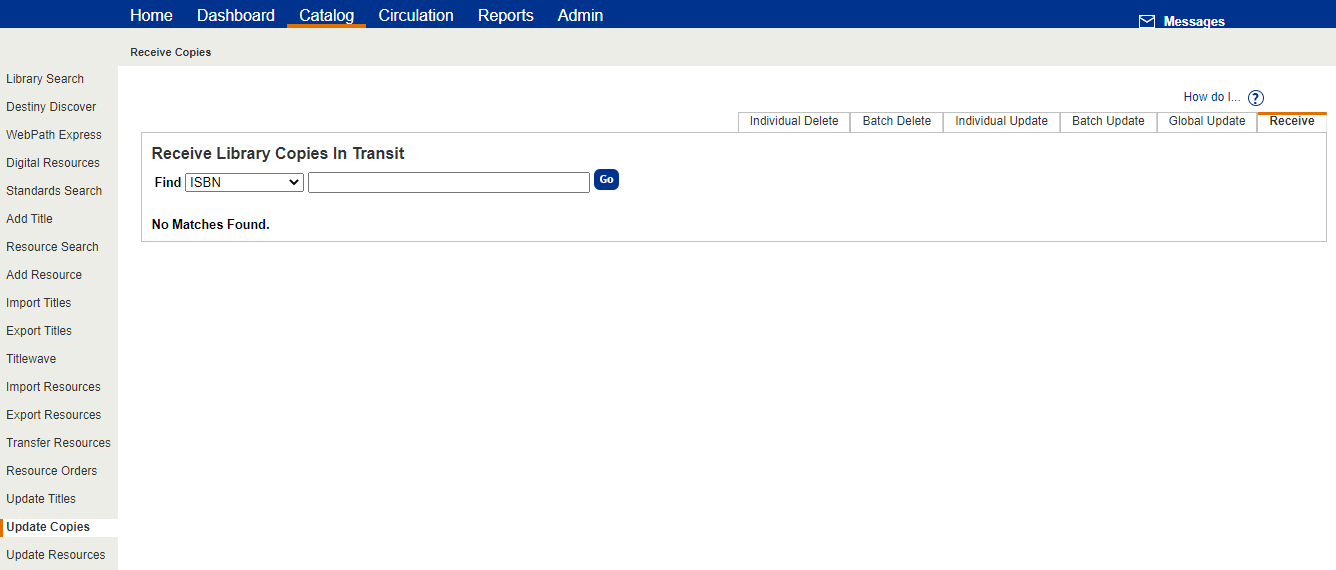Open the Circulation menu

click(416, 15)
